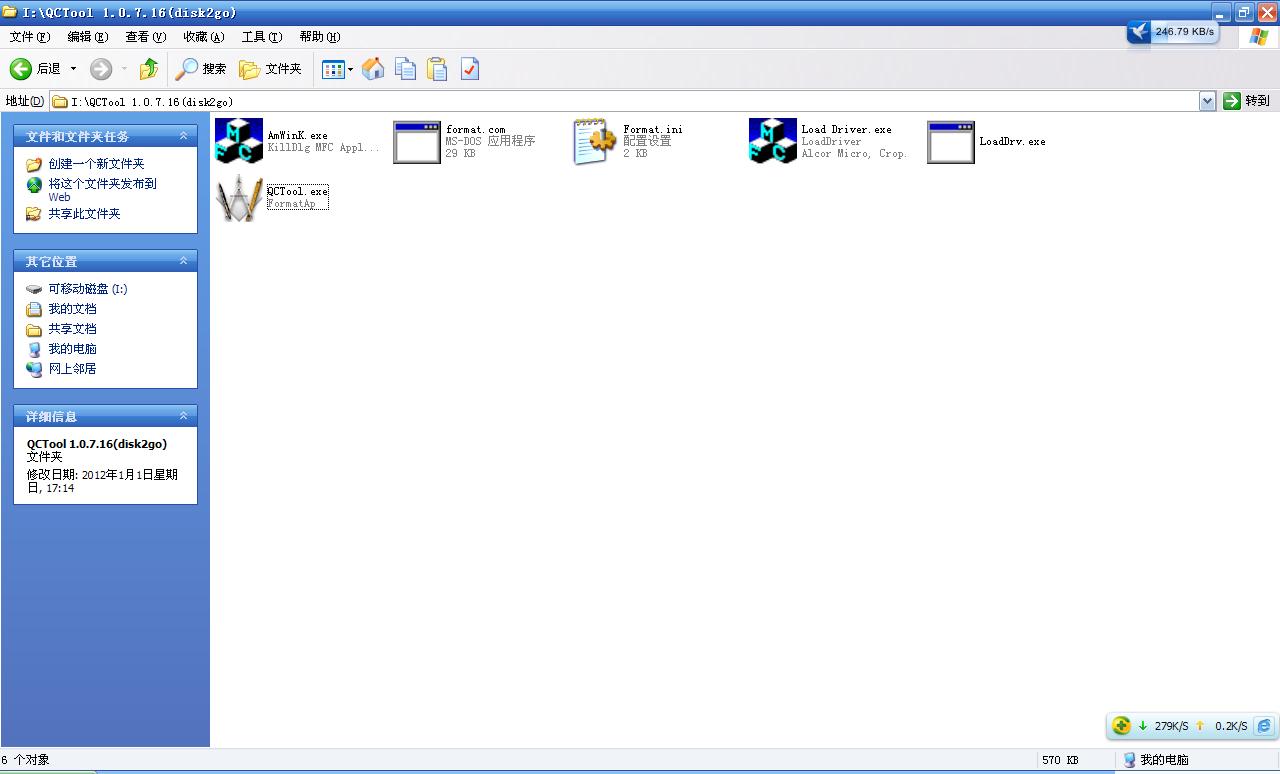Open 网上邻居 location

(72, 369)
